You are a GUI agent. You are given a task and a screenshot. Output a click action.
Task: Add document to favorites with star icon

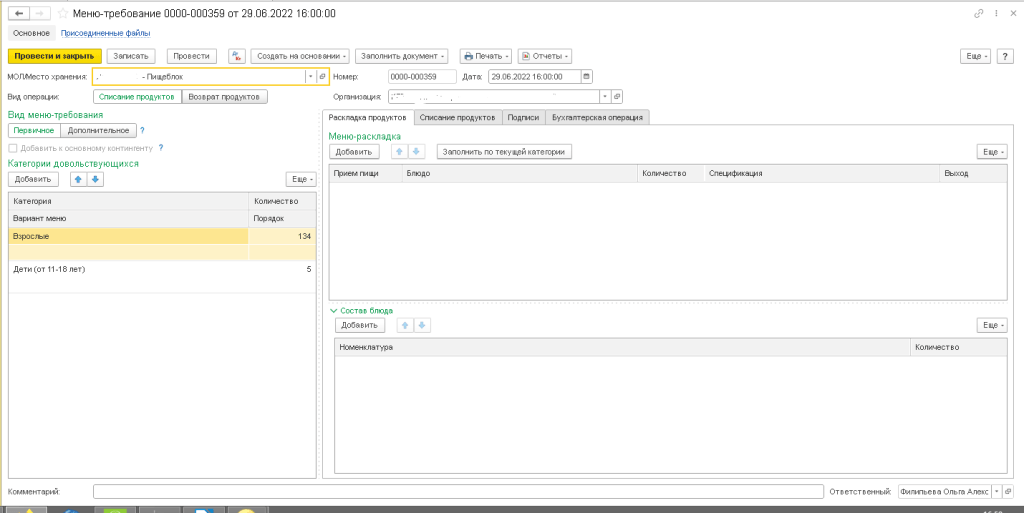[x=64, y=14]
